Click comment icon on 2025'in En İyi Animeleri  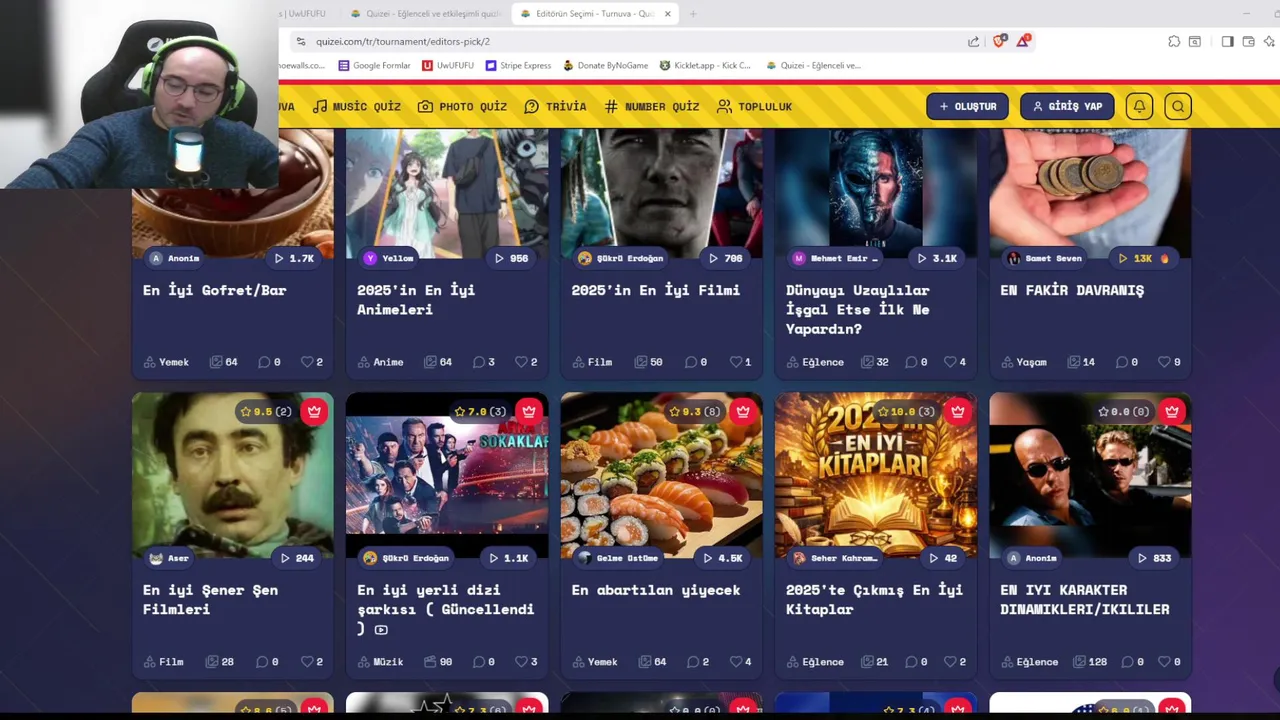tap(479, 362)
